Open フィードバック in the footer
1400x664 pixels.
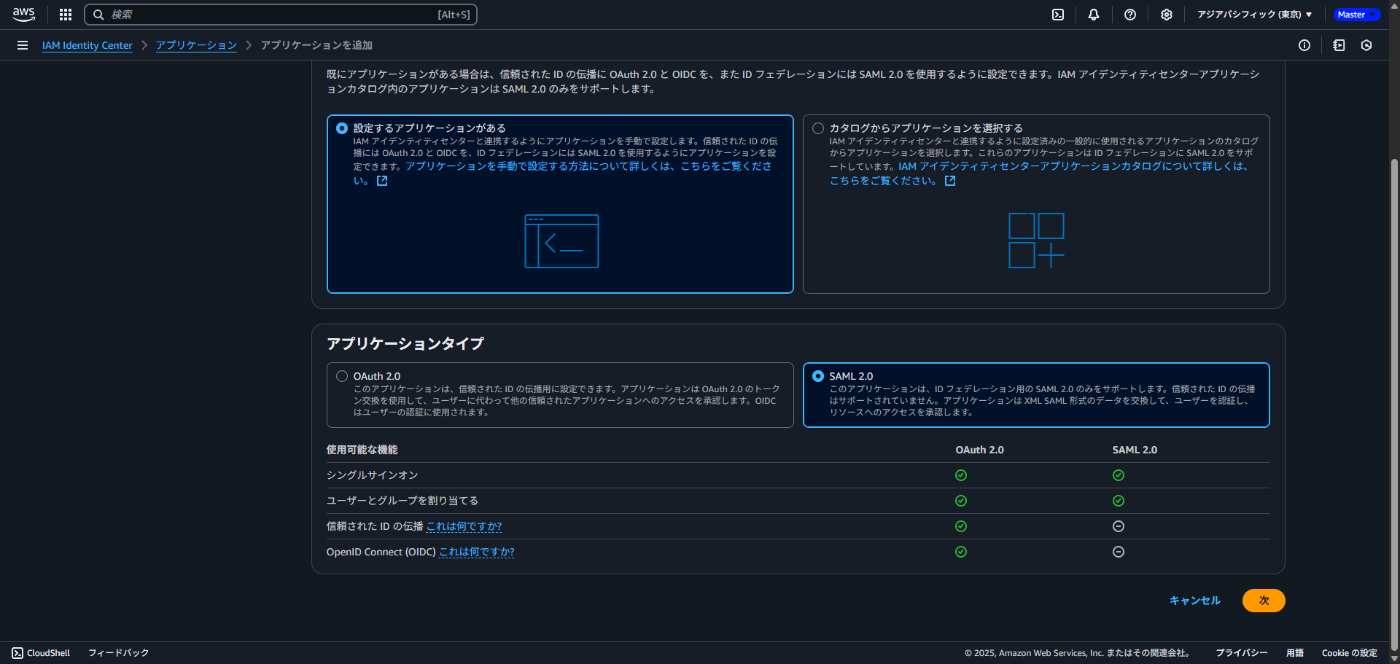(x=118, y=652)
